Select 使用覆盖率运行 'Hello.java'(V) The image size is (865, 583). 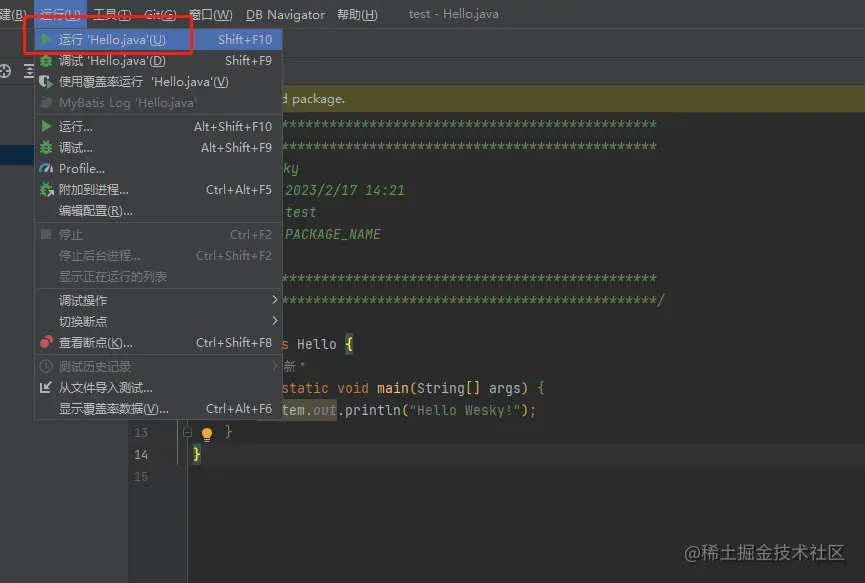coord(158,82)
